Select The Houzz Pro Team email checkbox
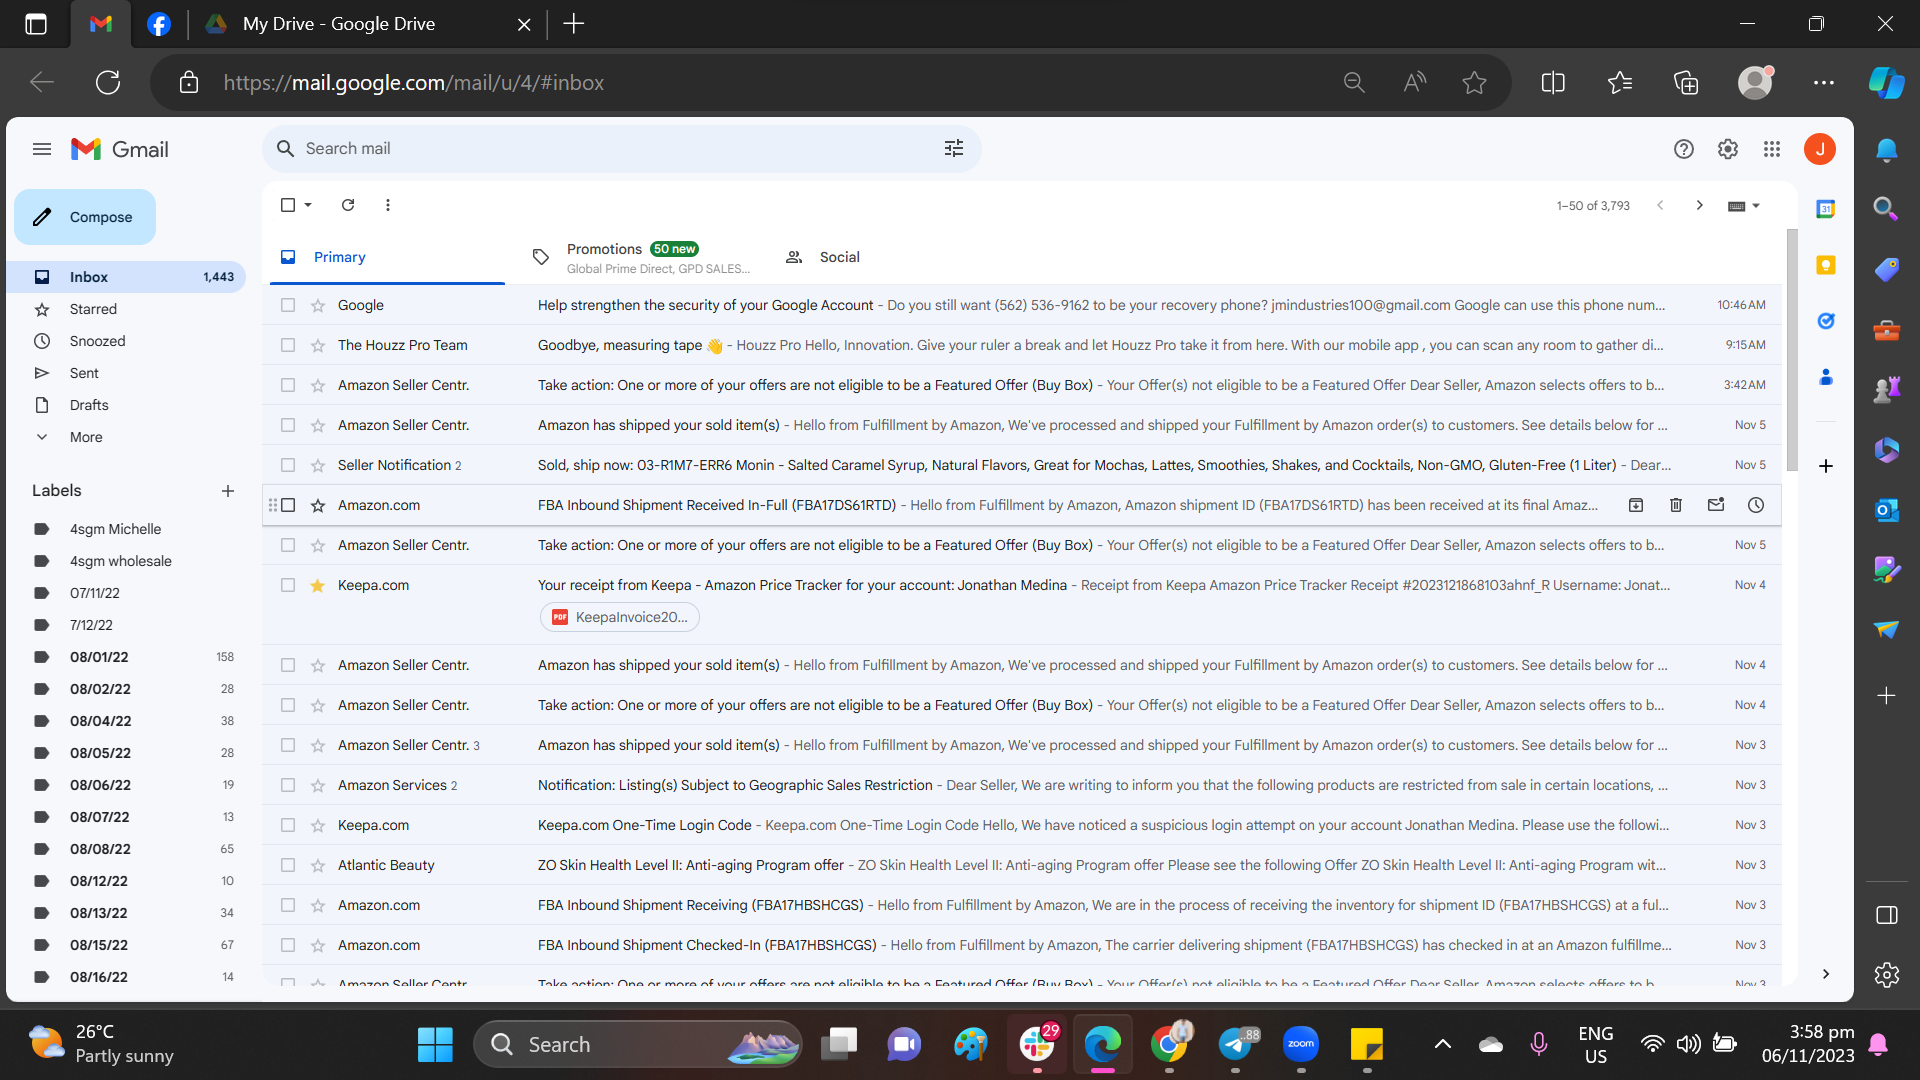The width and height of the screenshot is (1920, 1080). click(x=288, y=345)
